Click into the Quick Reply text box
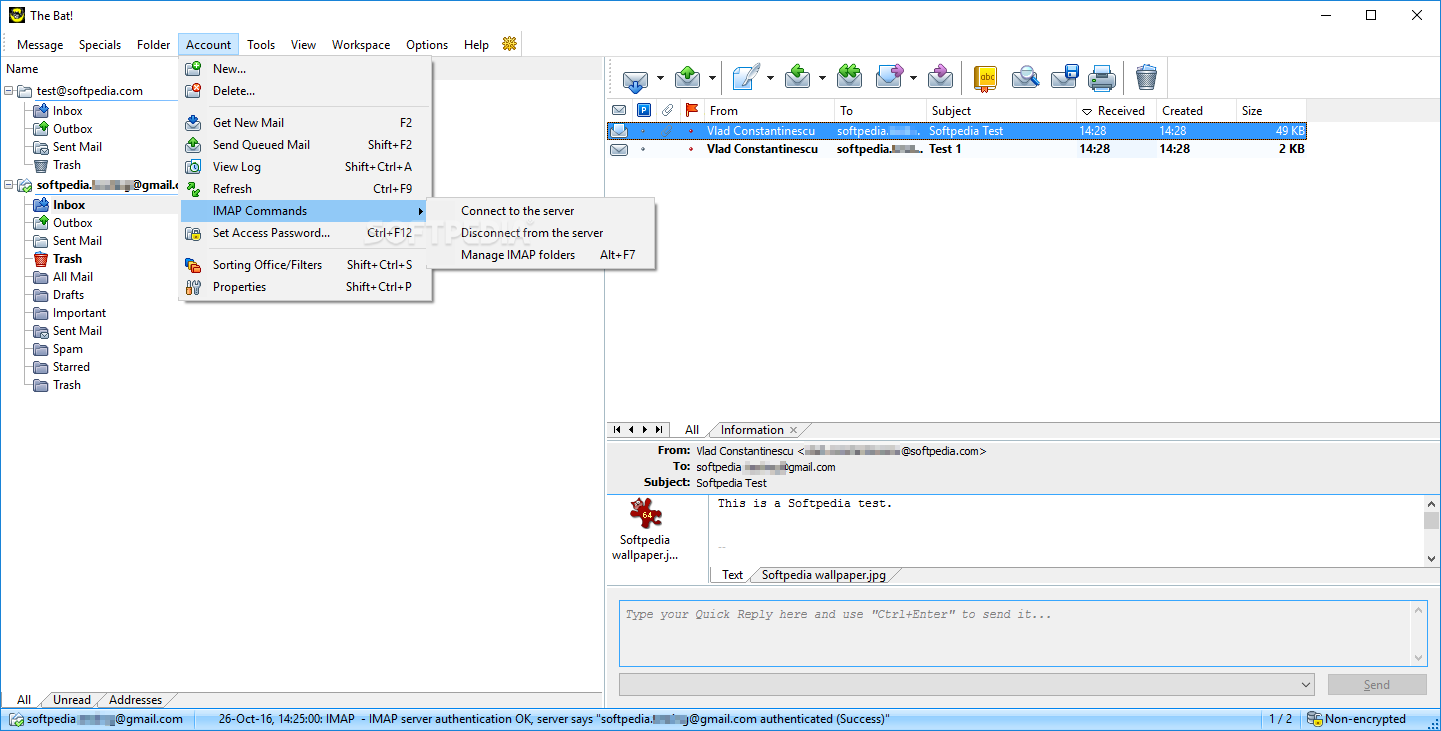Viewport: 1441px width, 731px height. coord(1015,633)
